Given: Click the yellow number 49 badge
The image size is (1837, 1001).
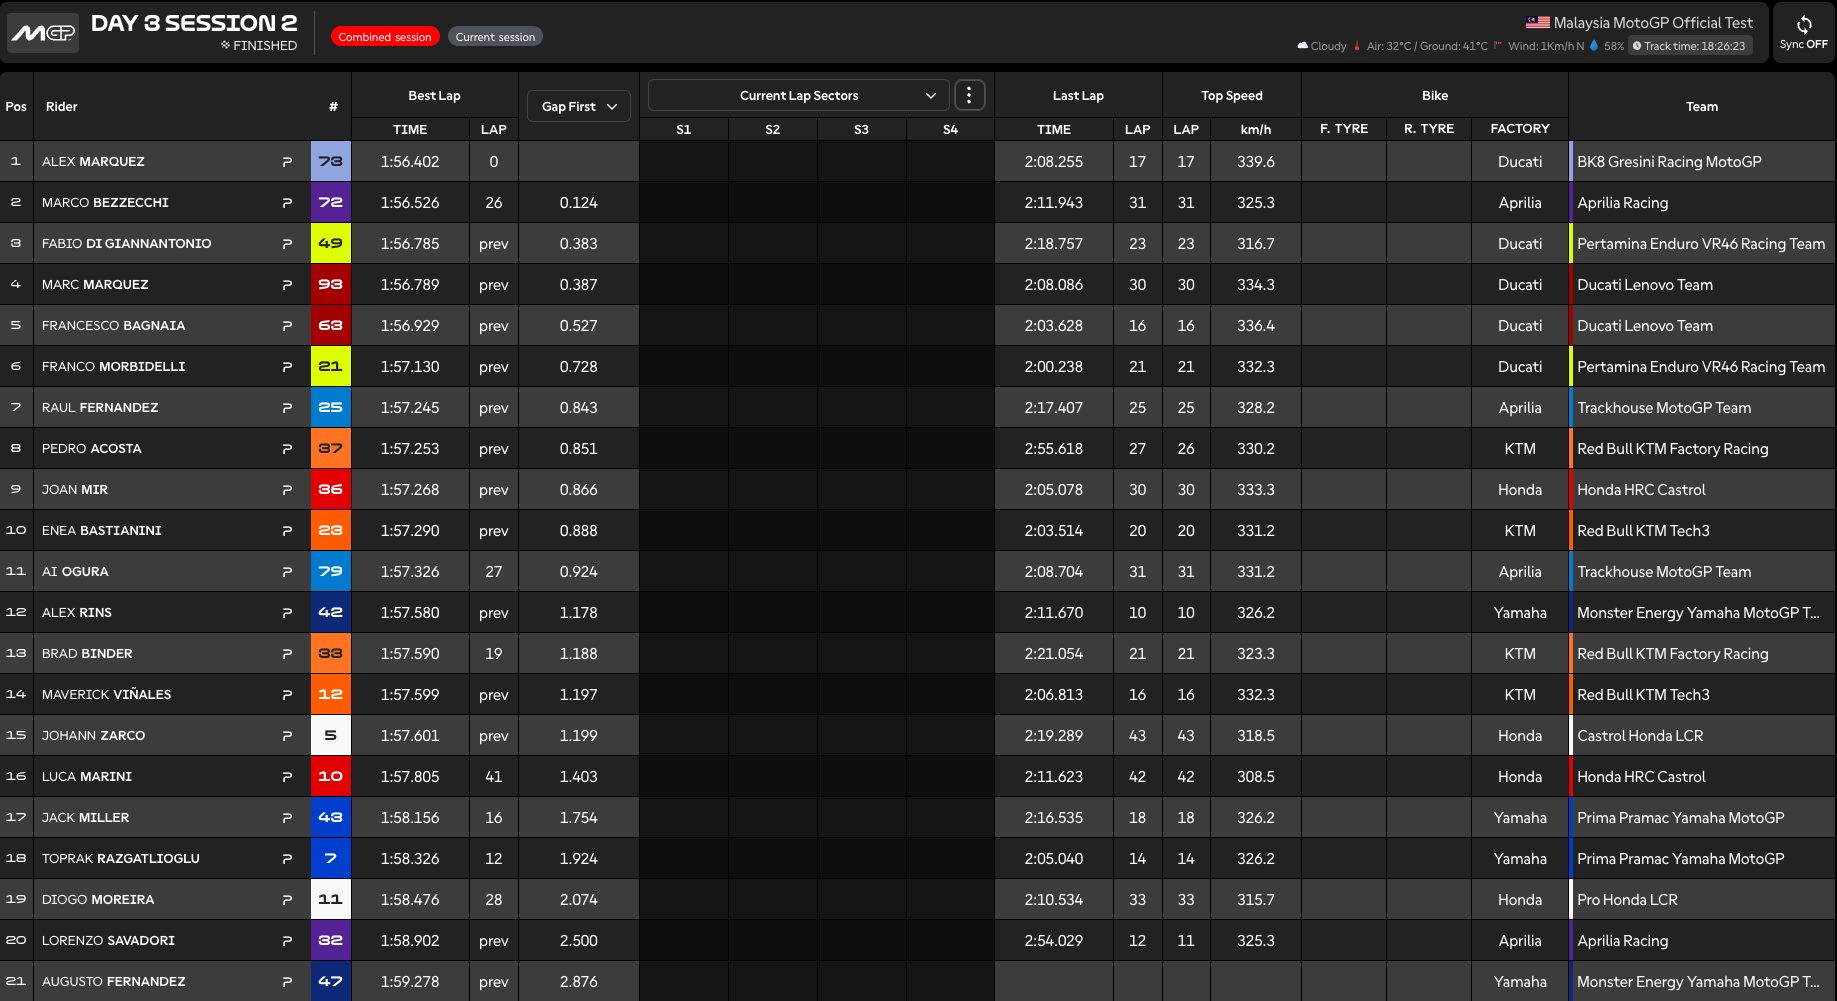Looking at the screenshot, I should (x=330, y=244).
